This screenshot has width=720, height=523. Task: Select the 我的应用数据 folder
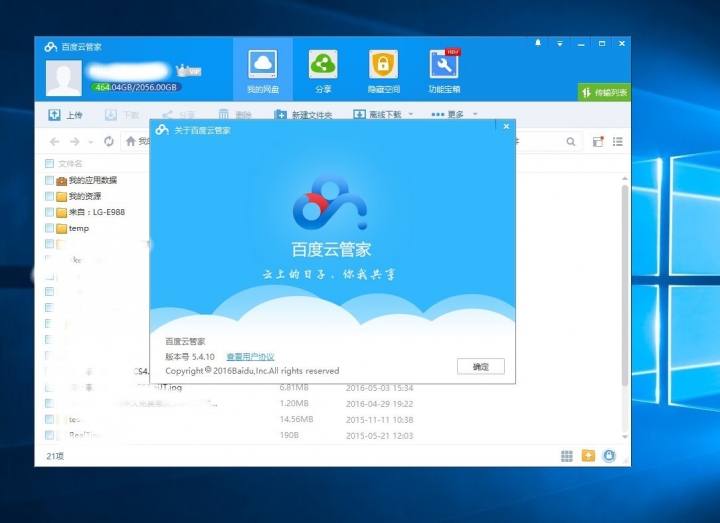[93, 180]
